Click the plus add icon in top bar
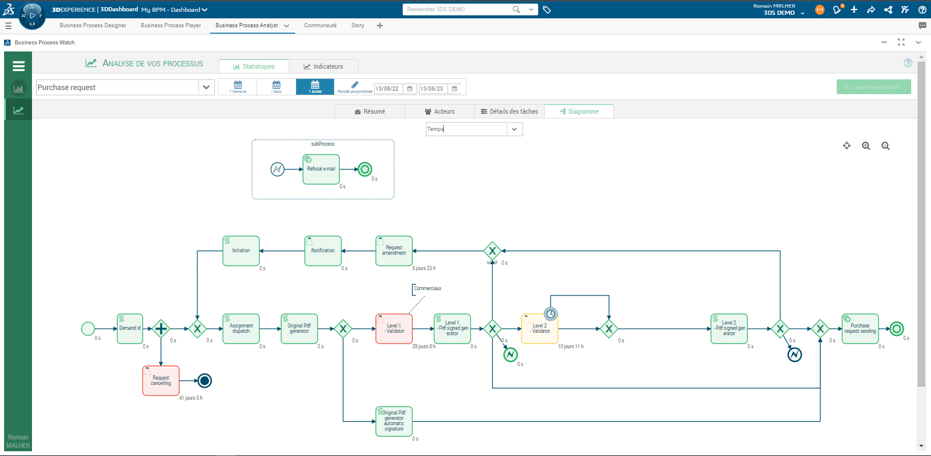Viewport: 931px width, 456px height. pos(854,10)
